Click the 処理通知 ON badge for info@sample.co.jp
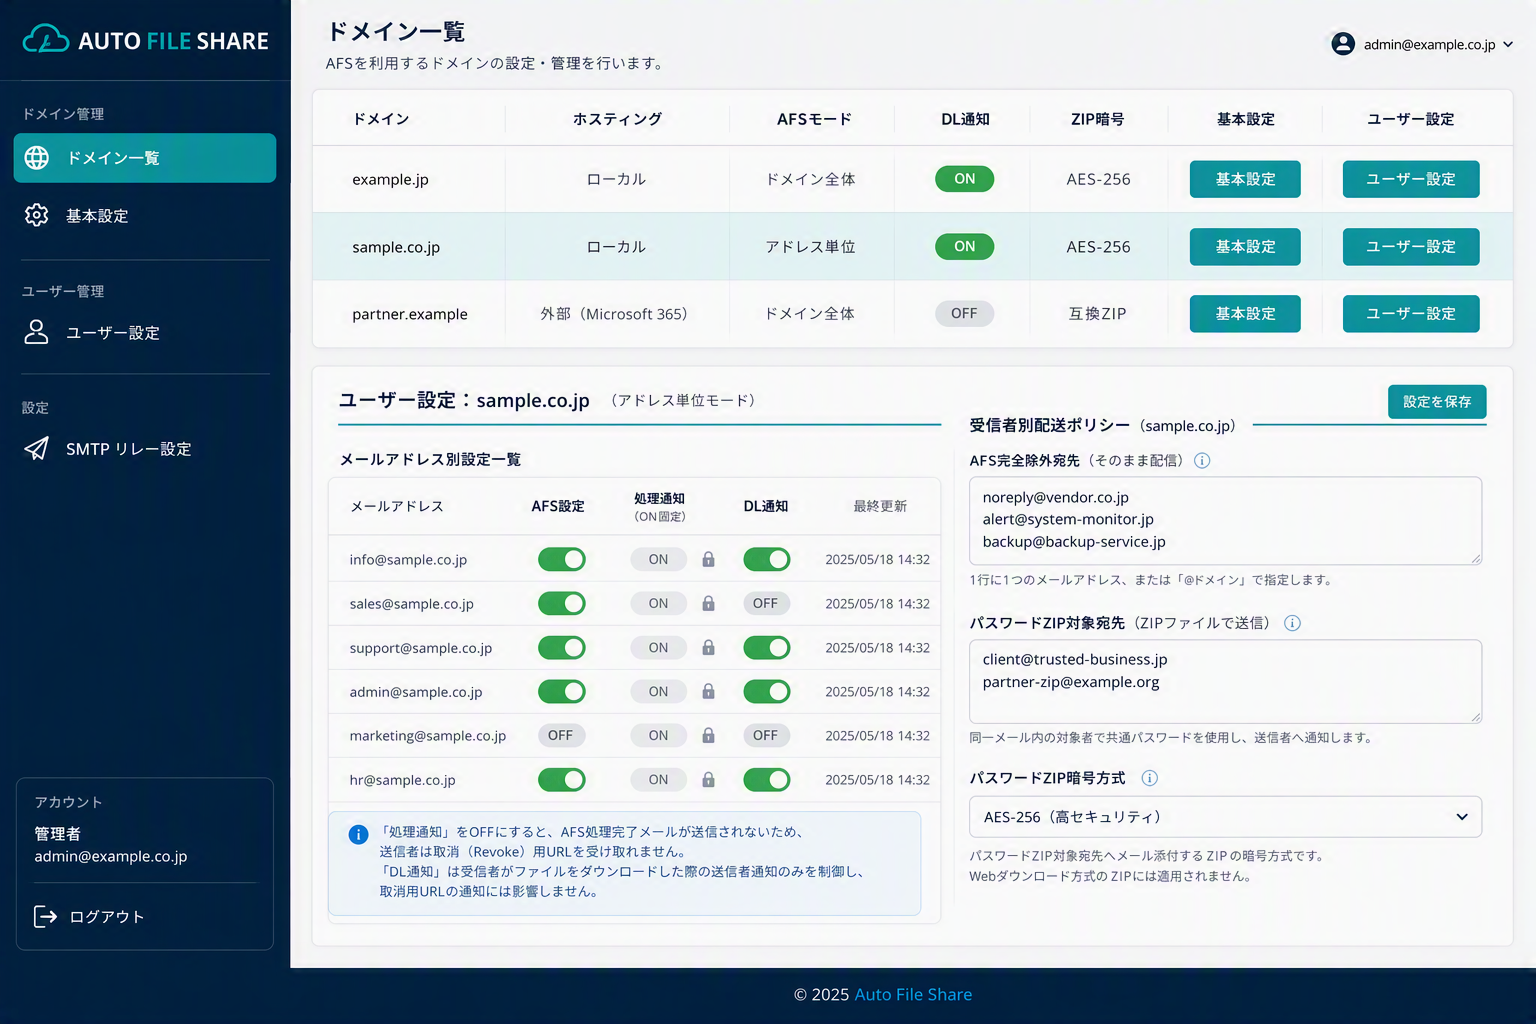Viewport: 1536px width, 1024px height. [x=658, y=559]
